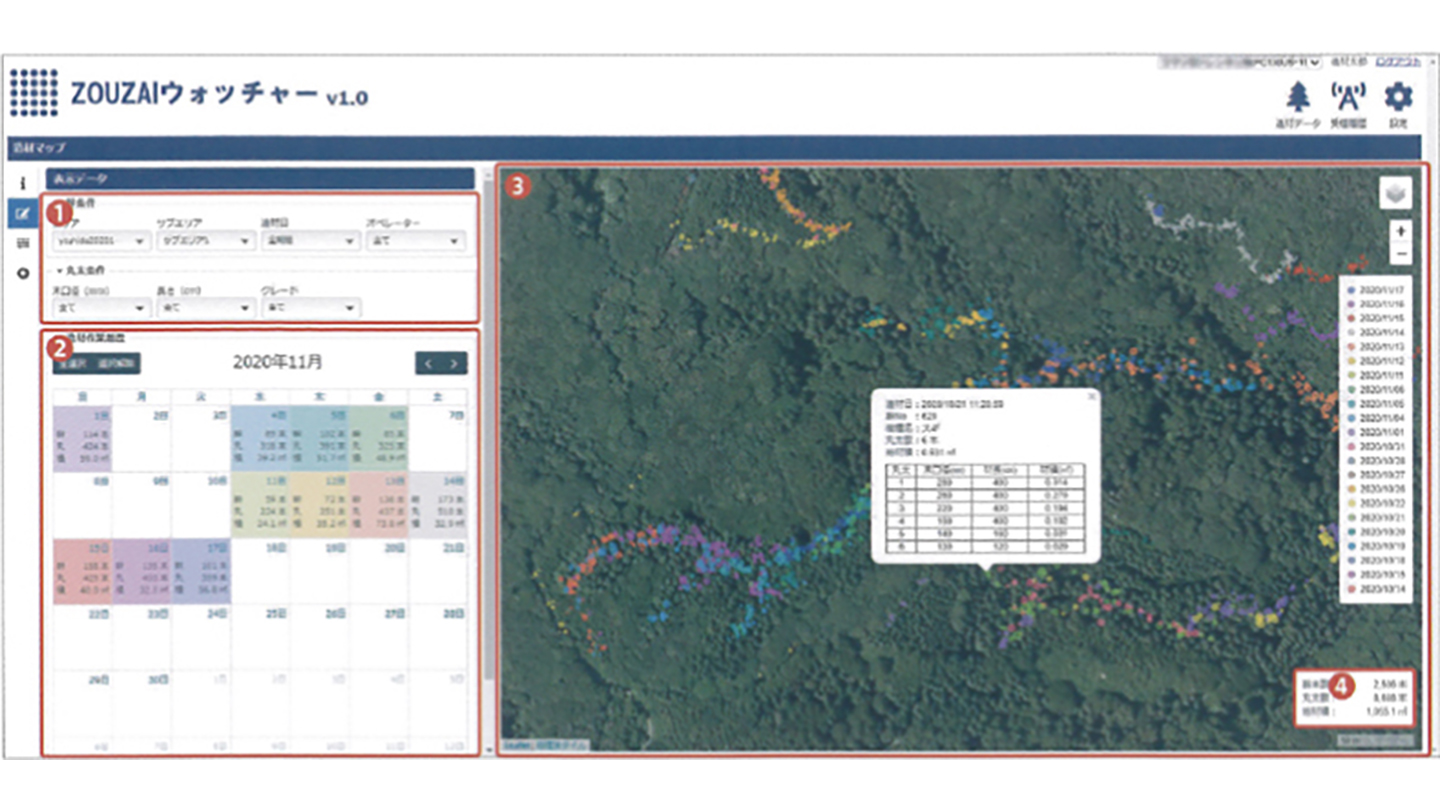Zoom in with the map plus button
Image resolution: width=1440 pixels, height=810 pixels.
pyautogui.click(x=1401, y=231)
